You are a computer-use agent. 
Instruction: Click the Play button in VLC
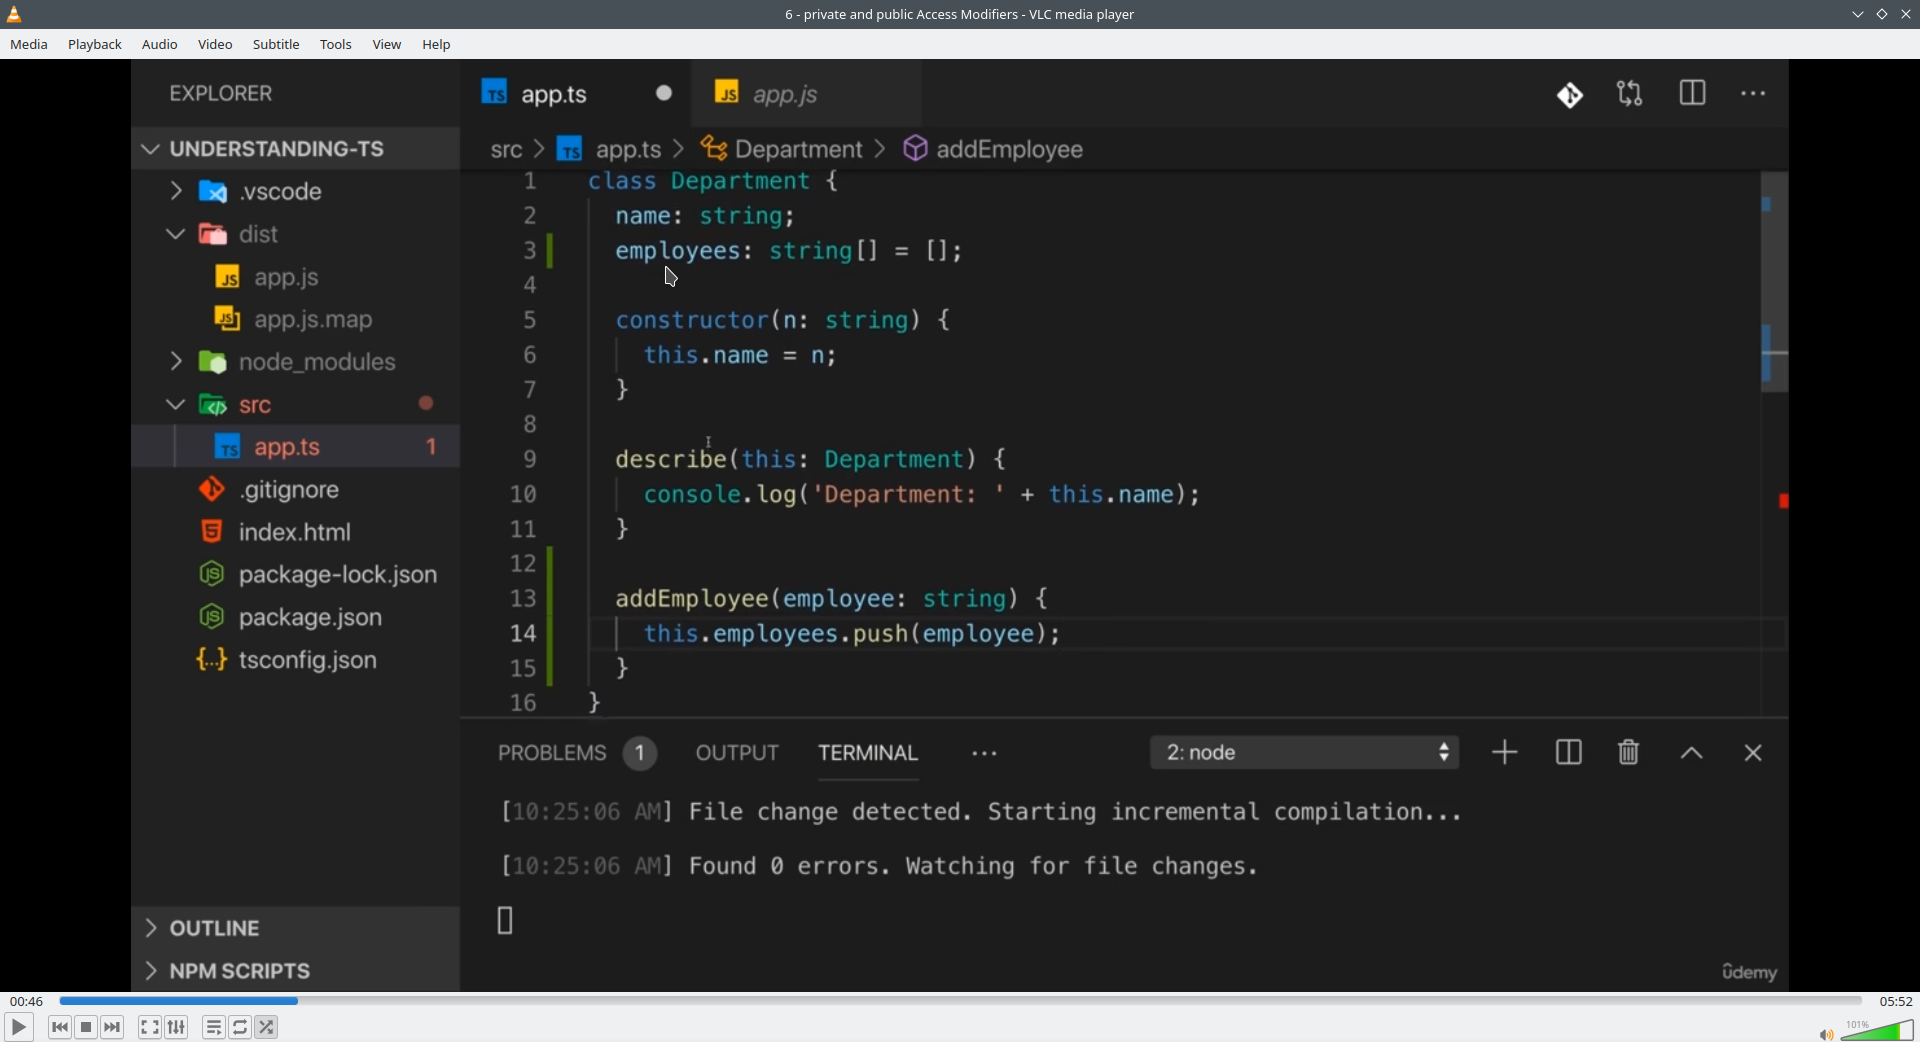pyautogui.click(x=18, y=1027)
